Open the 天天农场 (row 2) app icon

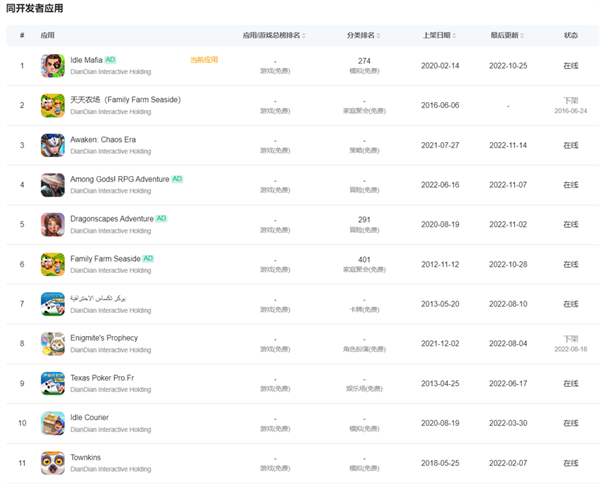coord(53,106)
